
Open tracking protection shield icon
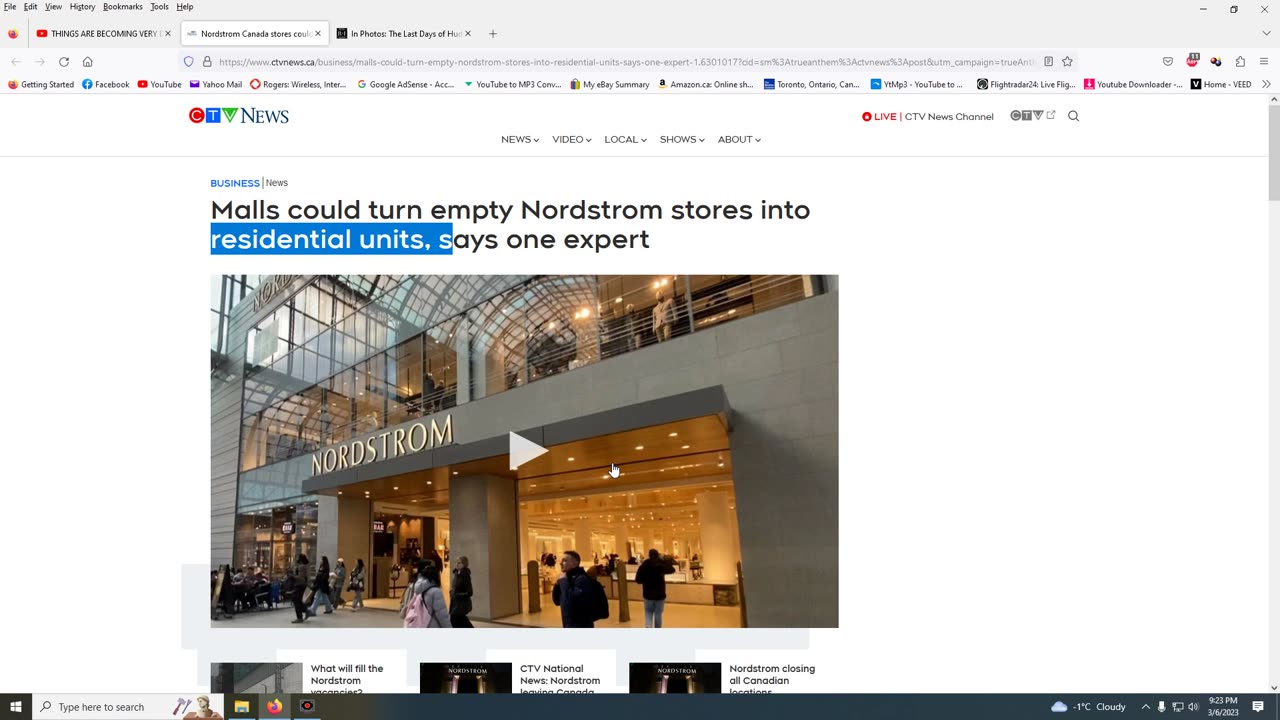(188, 61)
